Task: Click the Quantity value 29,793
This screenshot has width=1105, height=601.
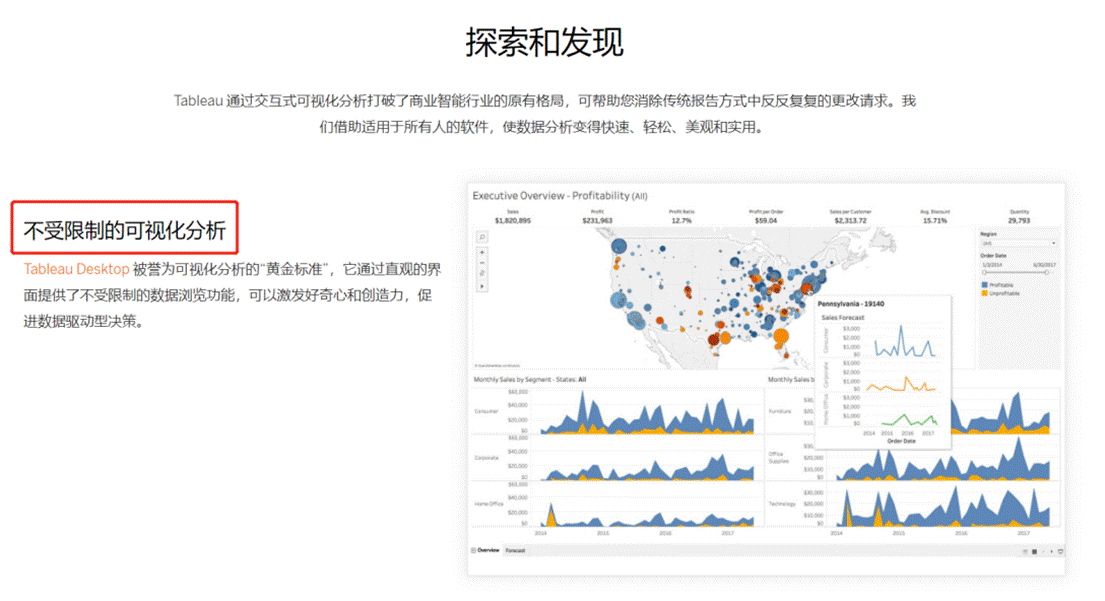Action: [x=1019, y=221]
